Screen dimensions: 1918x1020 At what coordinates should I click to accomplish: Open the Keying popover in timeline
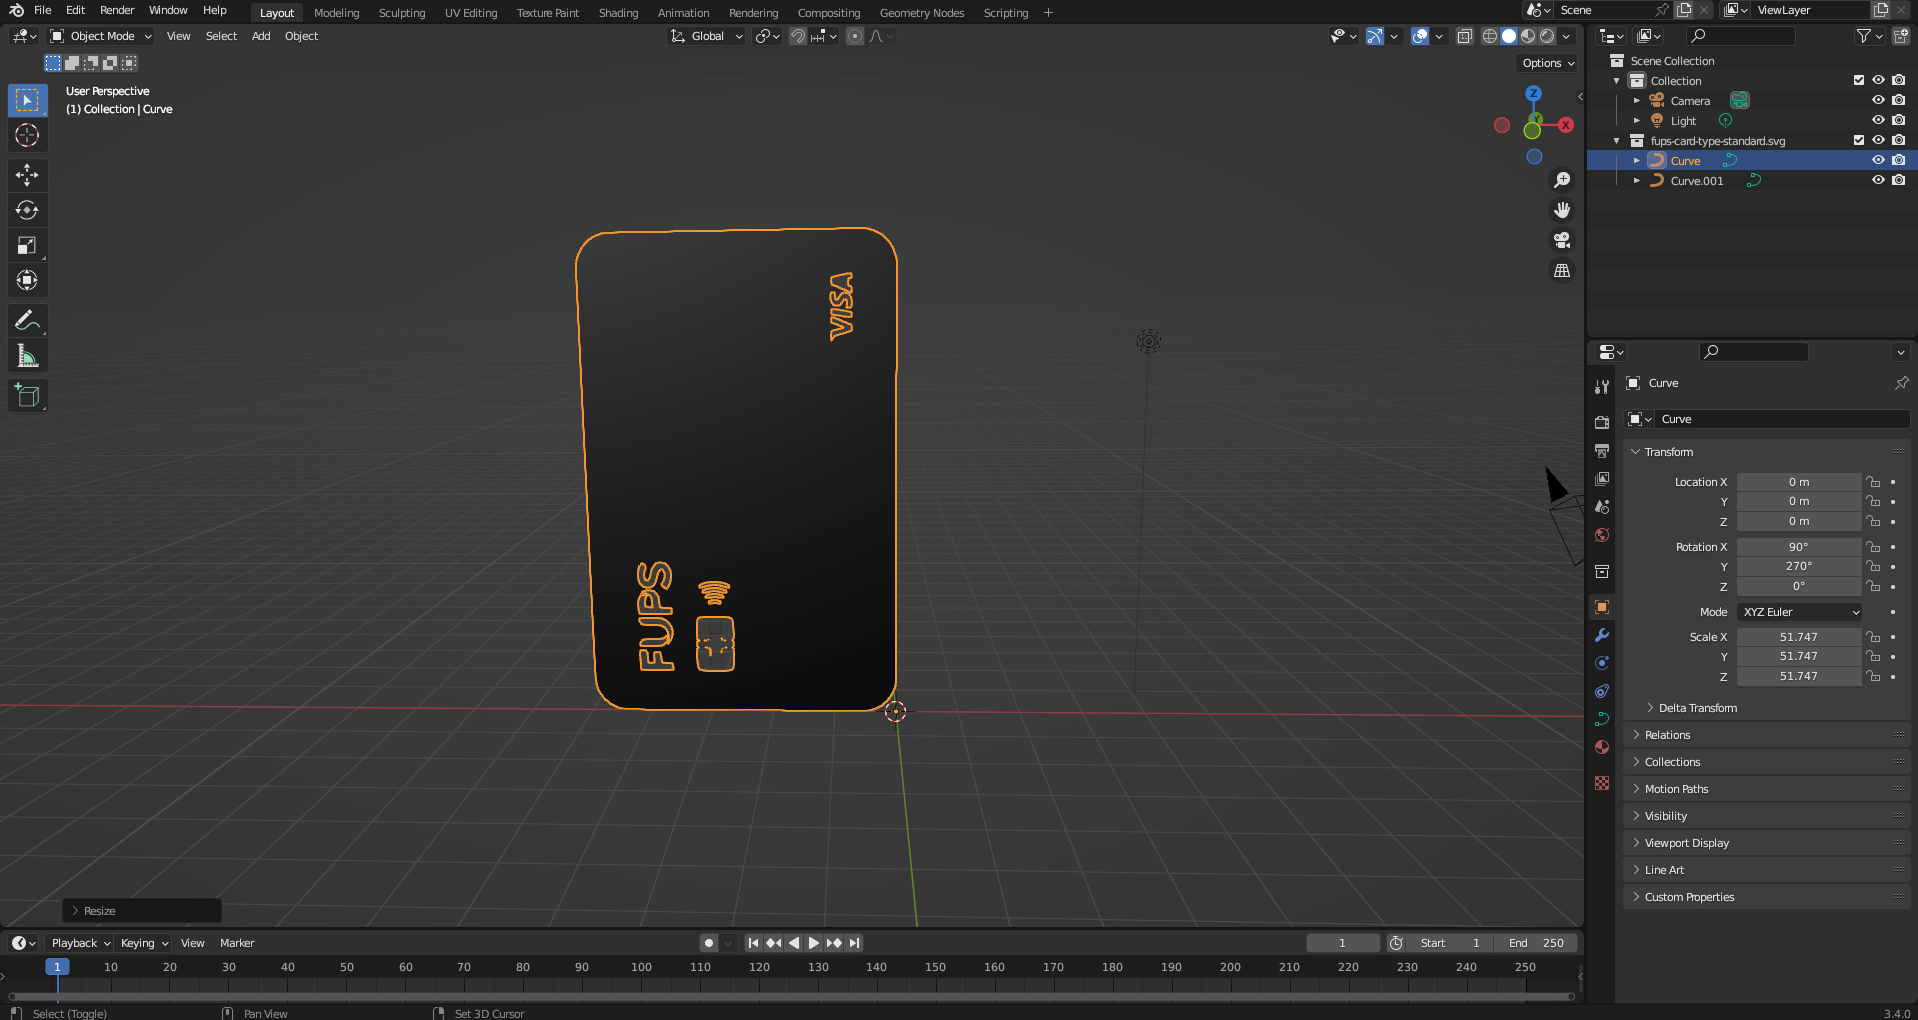[144, 943]
